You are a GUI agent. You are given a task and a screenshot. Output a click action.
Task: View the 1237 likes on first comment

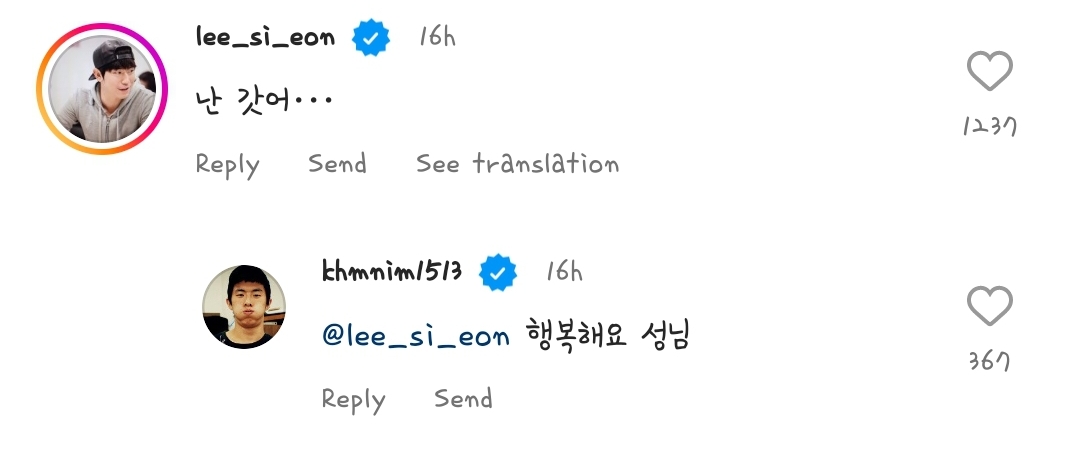pyautogui.click(x=990, y=126)
